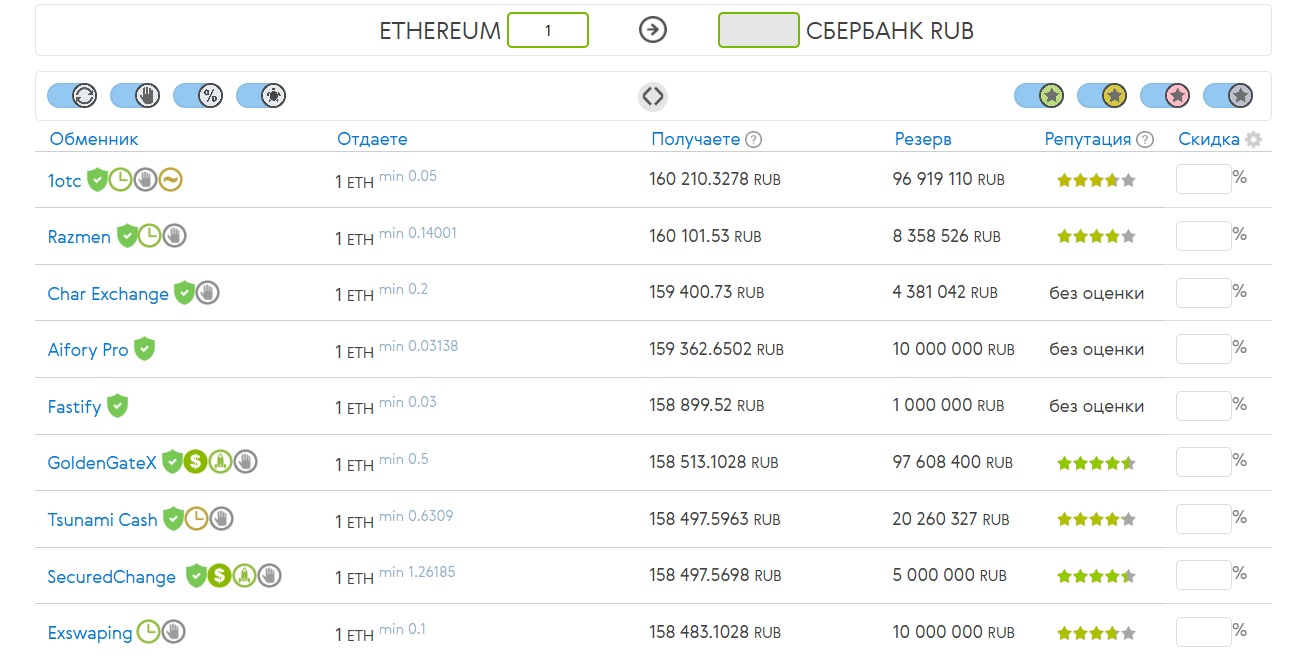Click the star rating for GoldenGateX
Screen dimensions: 1301x659
[1096, 463]
